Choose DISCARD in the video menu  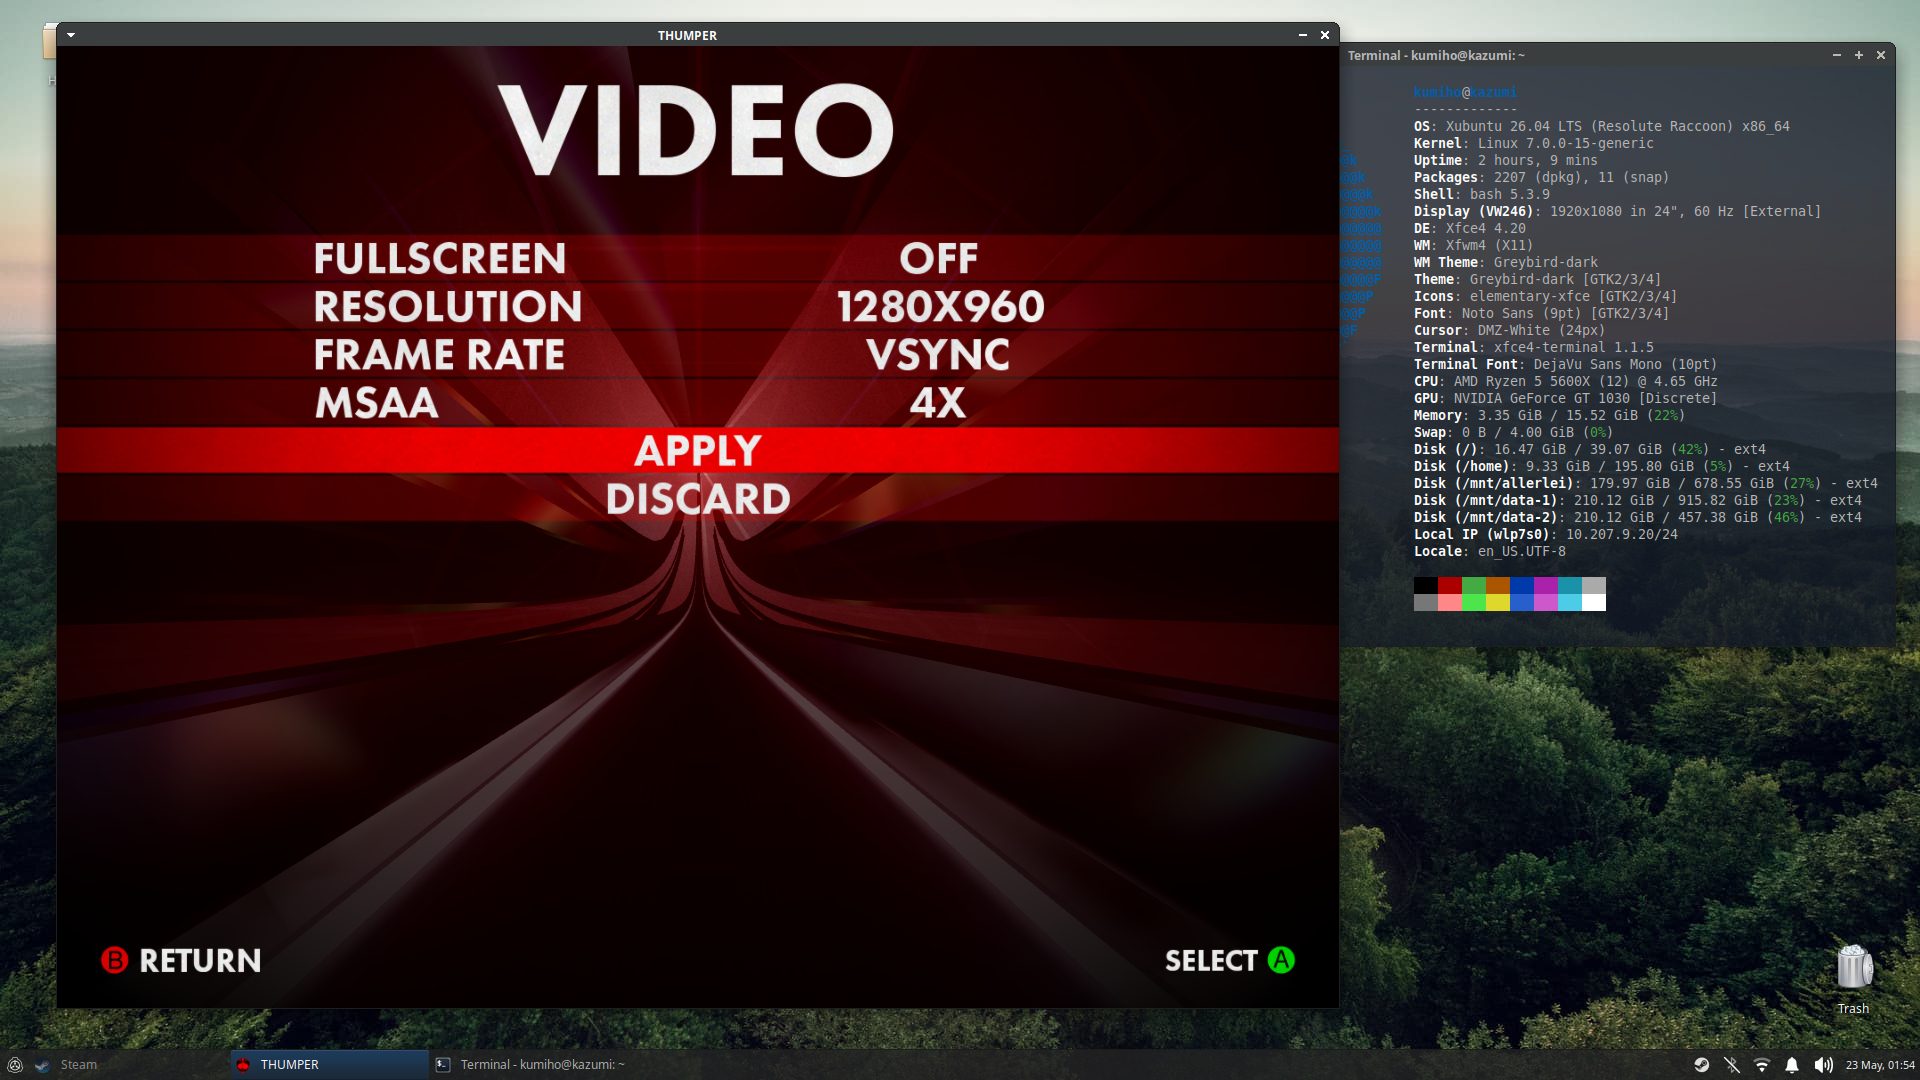point(698,499)
